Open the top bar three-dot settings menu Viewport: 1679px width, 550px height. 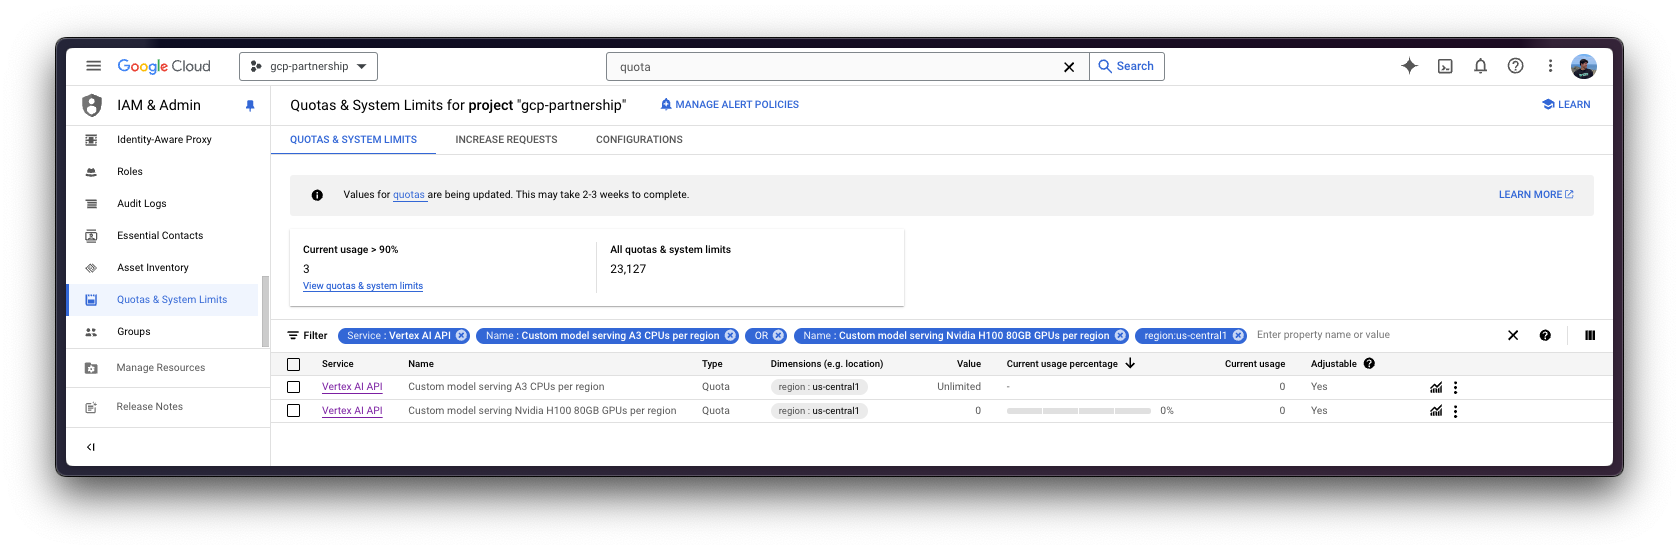coord(1550,66)
